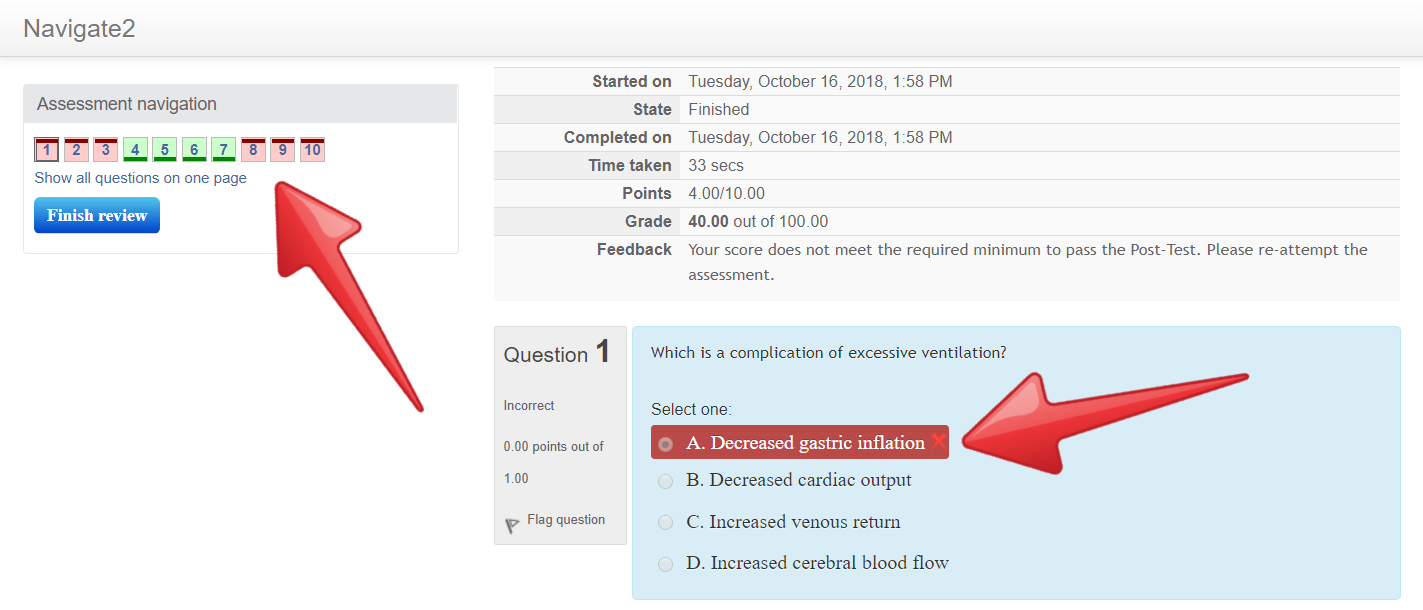This screenshot has width=1423, height=610.
Task: Show all questions on one page
Action: pyautogui.click(x=140, y=177)
